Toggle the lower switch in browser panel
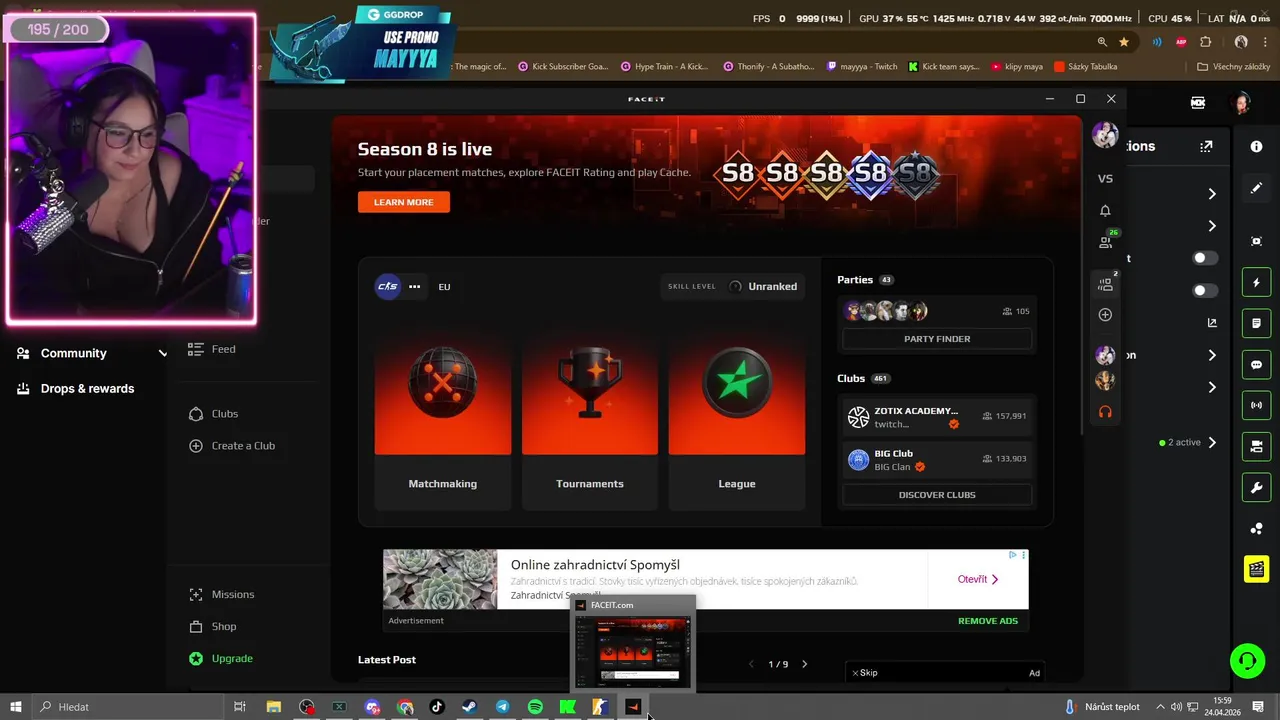 click(1205, 291)
